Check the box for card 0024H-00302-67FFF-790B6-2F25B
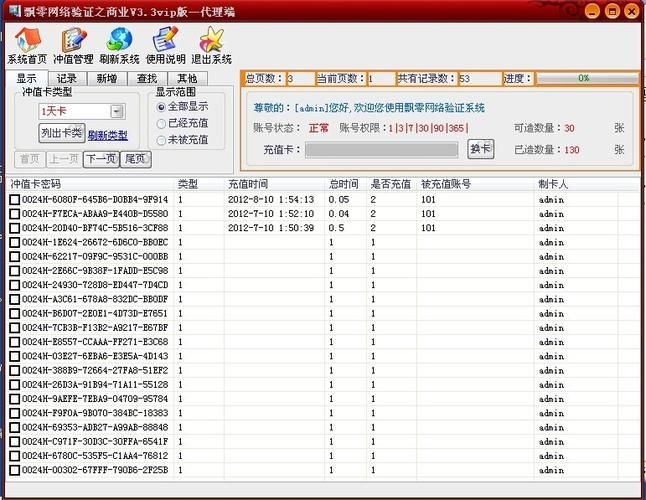 pos(15,470)
